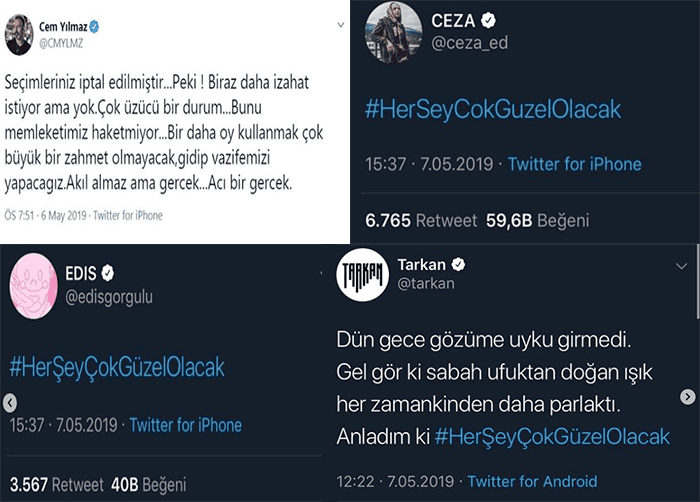Click "Twitter for iPhone" in CEZA's tweet
Image resolution: width=700 pixels, height=502 pixels.
click(x=574, y=164)
